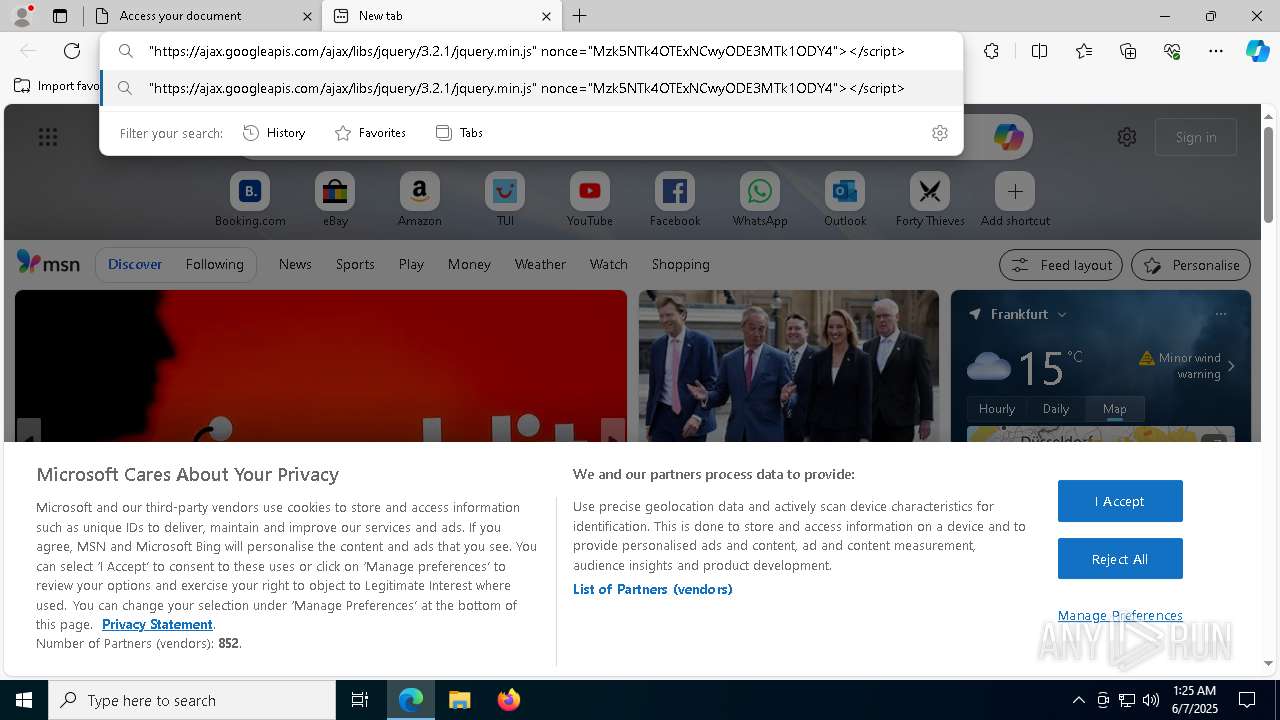
Task: Switch weather card to Hourly
Action: click(x=997, y=408)
